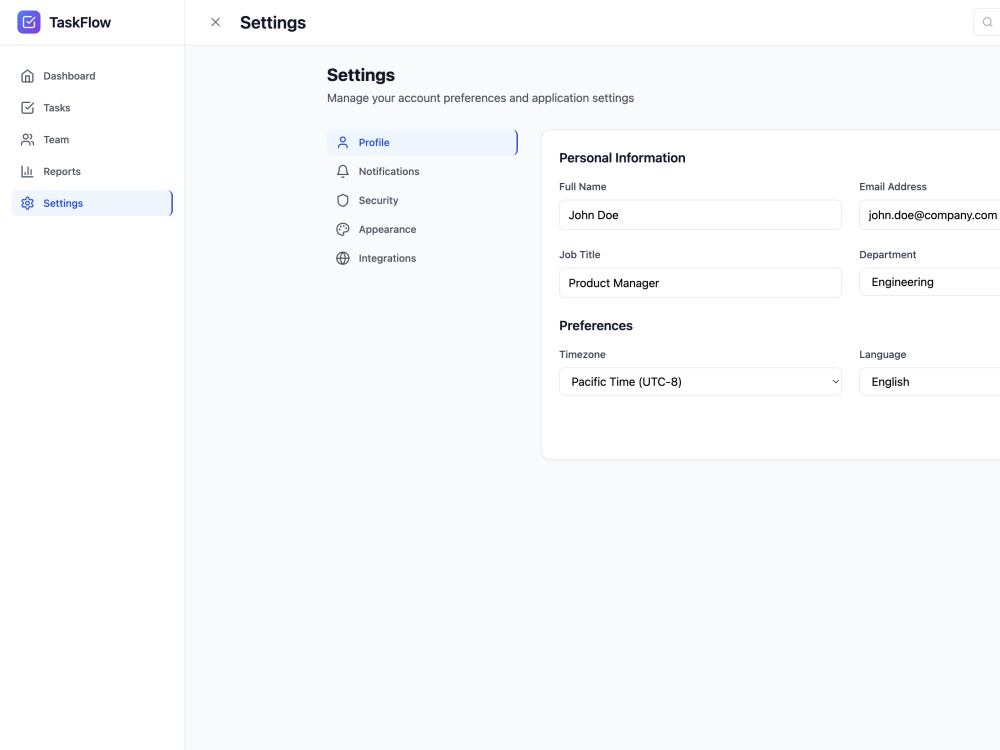
Task: Click the Profile person icon
Action: [342, 142]
